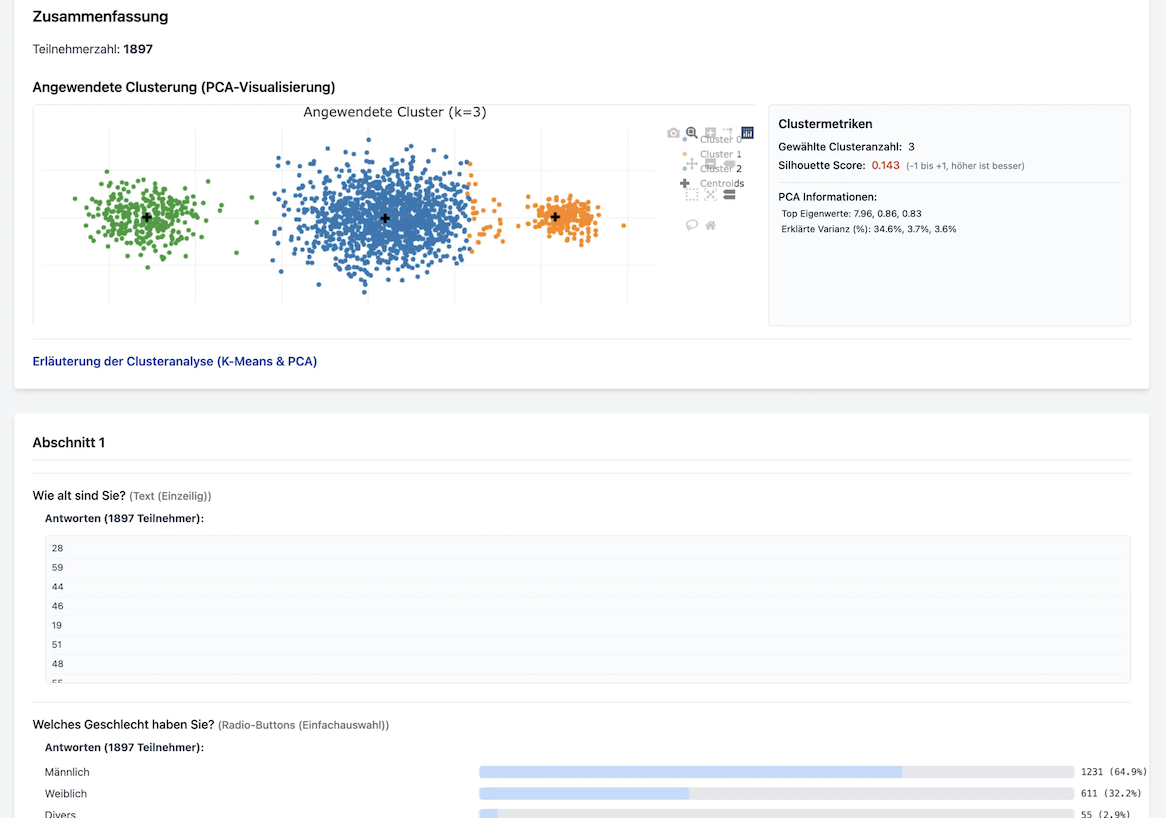Click the zoom-out minus icon in modebar
This screenshot has width=1166, height=818.
[710, 163]
